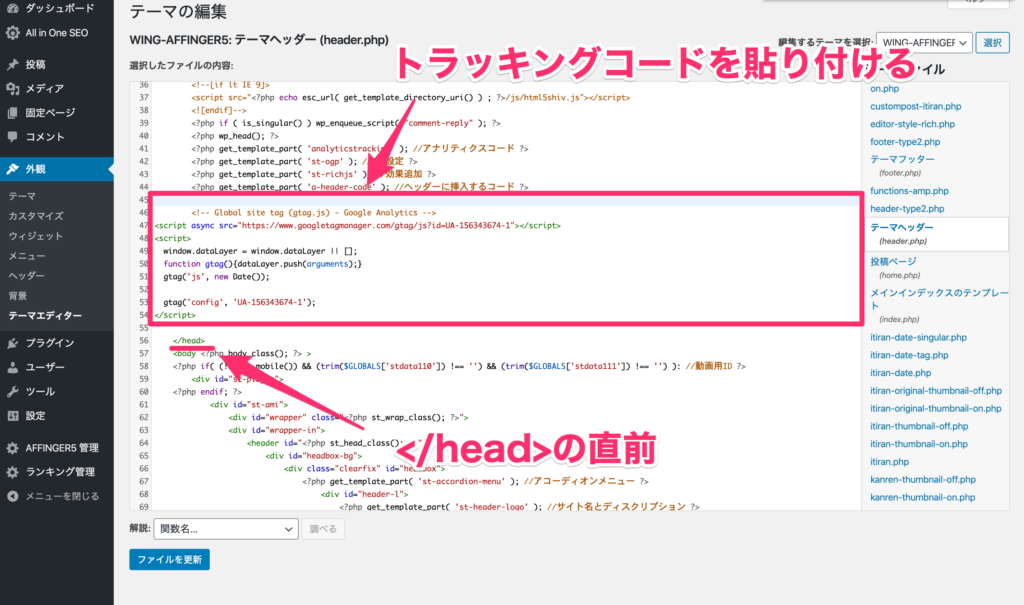Image resolution: width=1024 pixels, height=605 pixels.
Task: Click the Dashboard gauge icon in sidebar
Action: click(12, 8)
